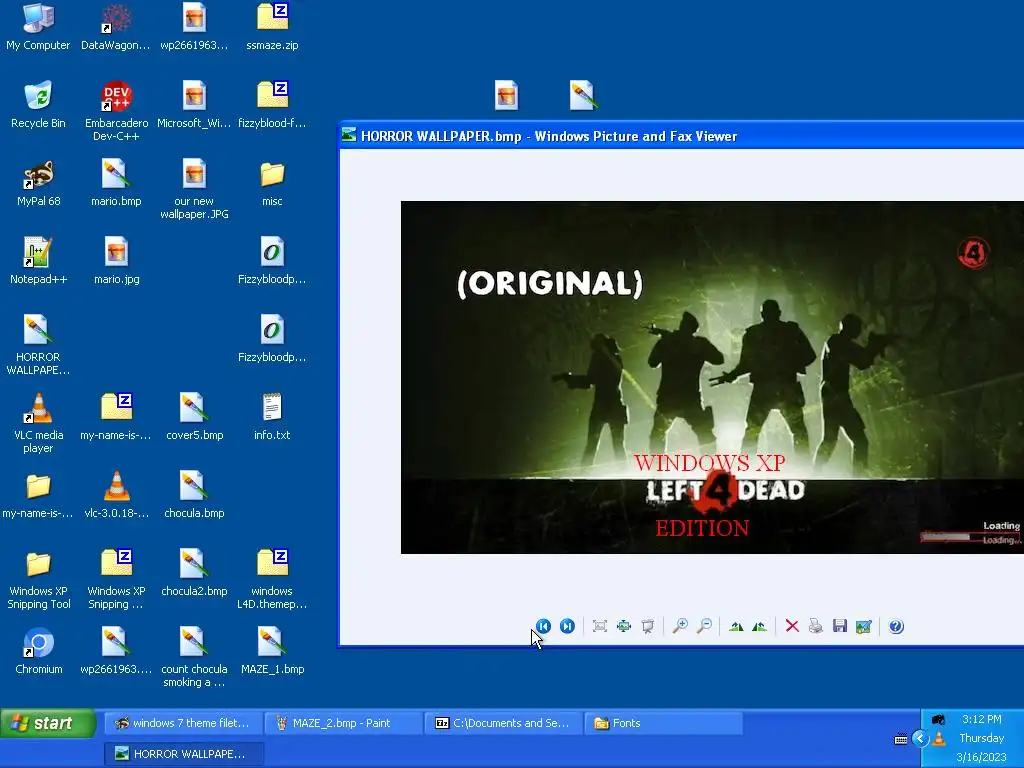This screenshot has width=1024, height=768.
Task: Select the mario.jpg file icon
Action: click(116, 261)
